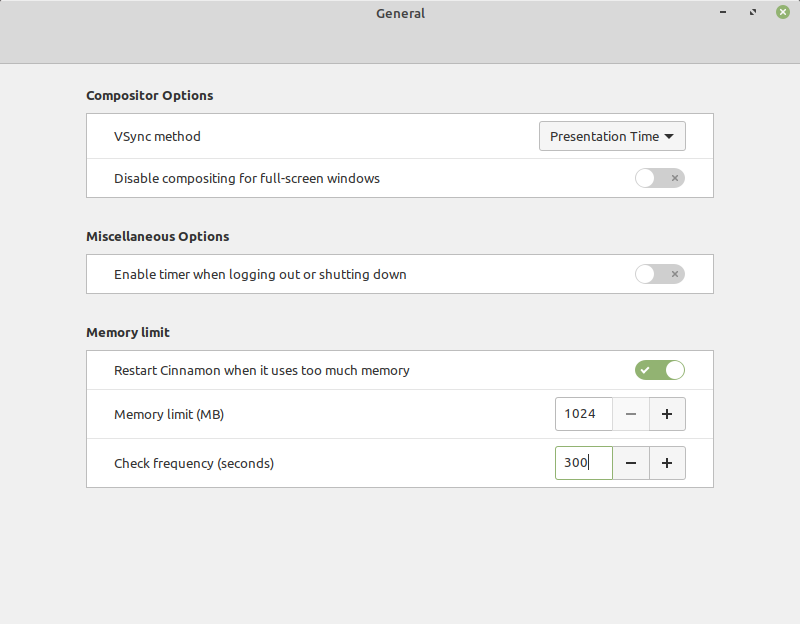Maximize the General settings window
The image size is (800, 624).
click(x=752, y=13)
